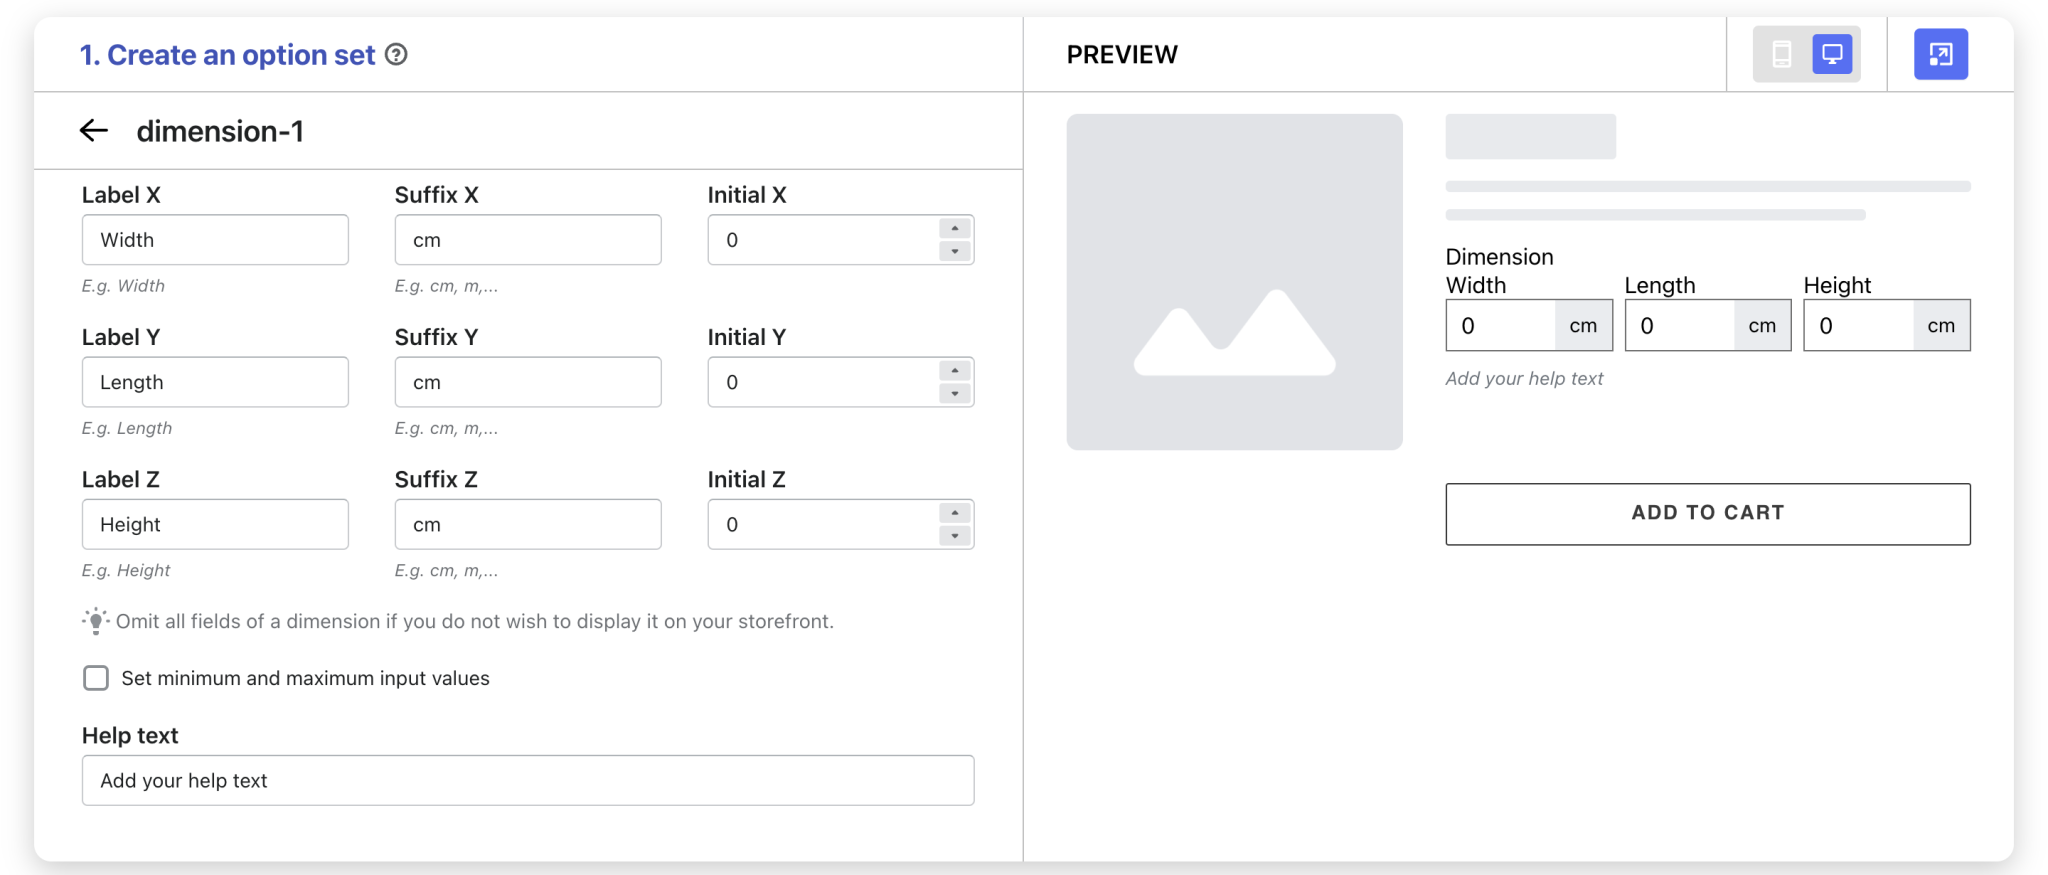Click into the Help text input

pos(527,780)
